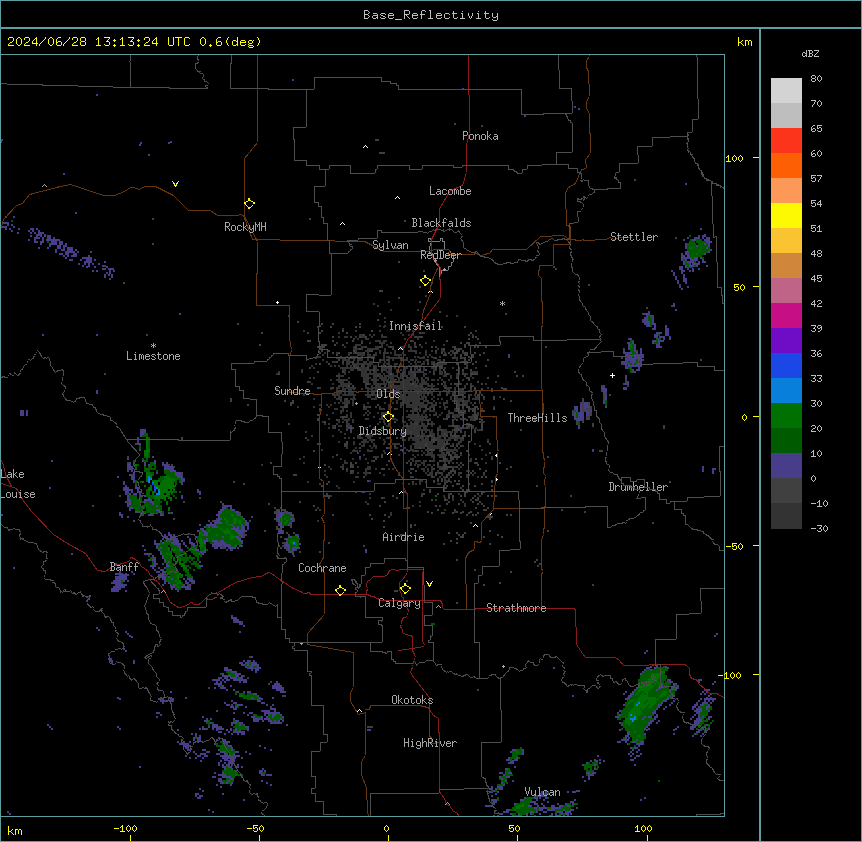
Task: Click the yellow diamond marker below Cochrane
Action: pyautogui.click(x=340, y=590)
